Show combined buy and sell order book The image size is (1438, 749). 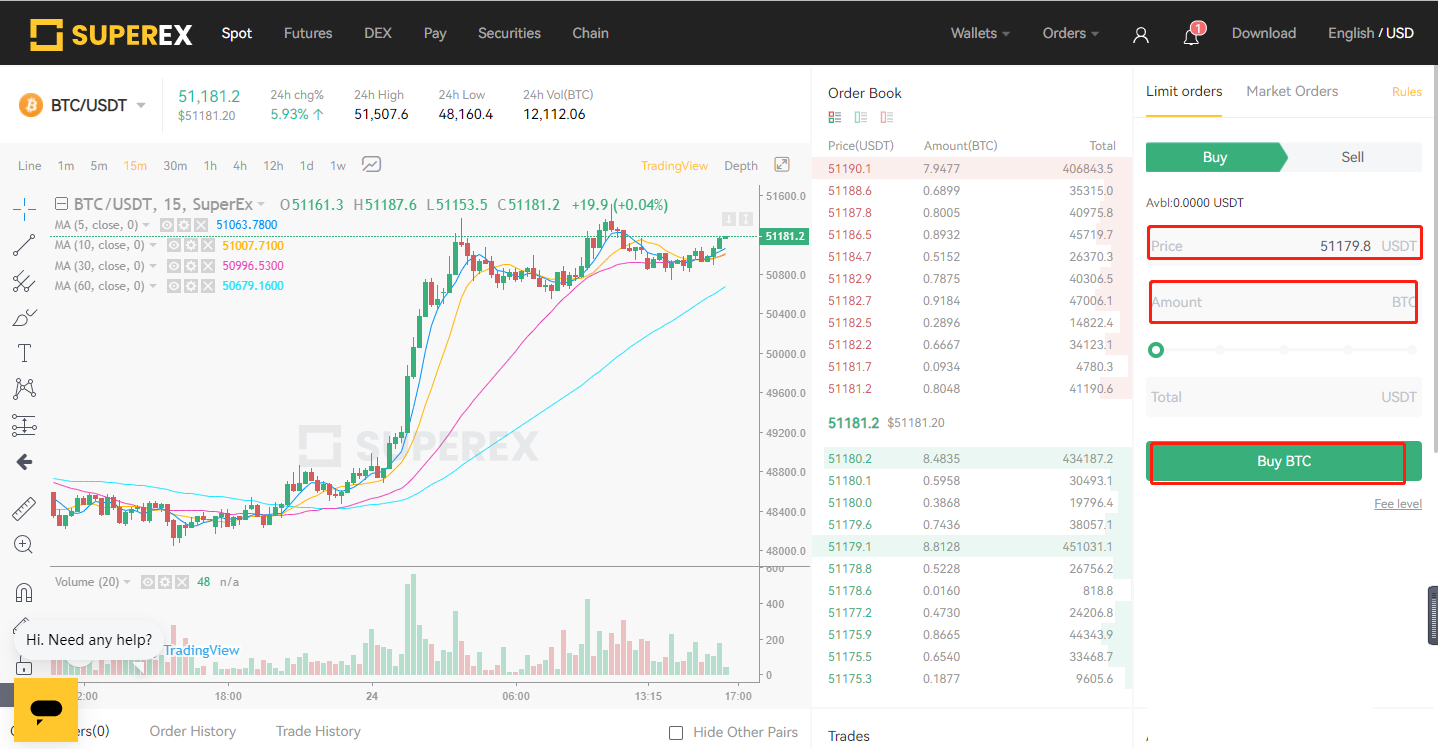click(x=835, y=118)
